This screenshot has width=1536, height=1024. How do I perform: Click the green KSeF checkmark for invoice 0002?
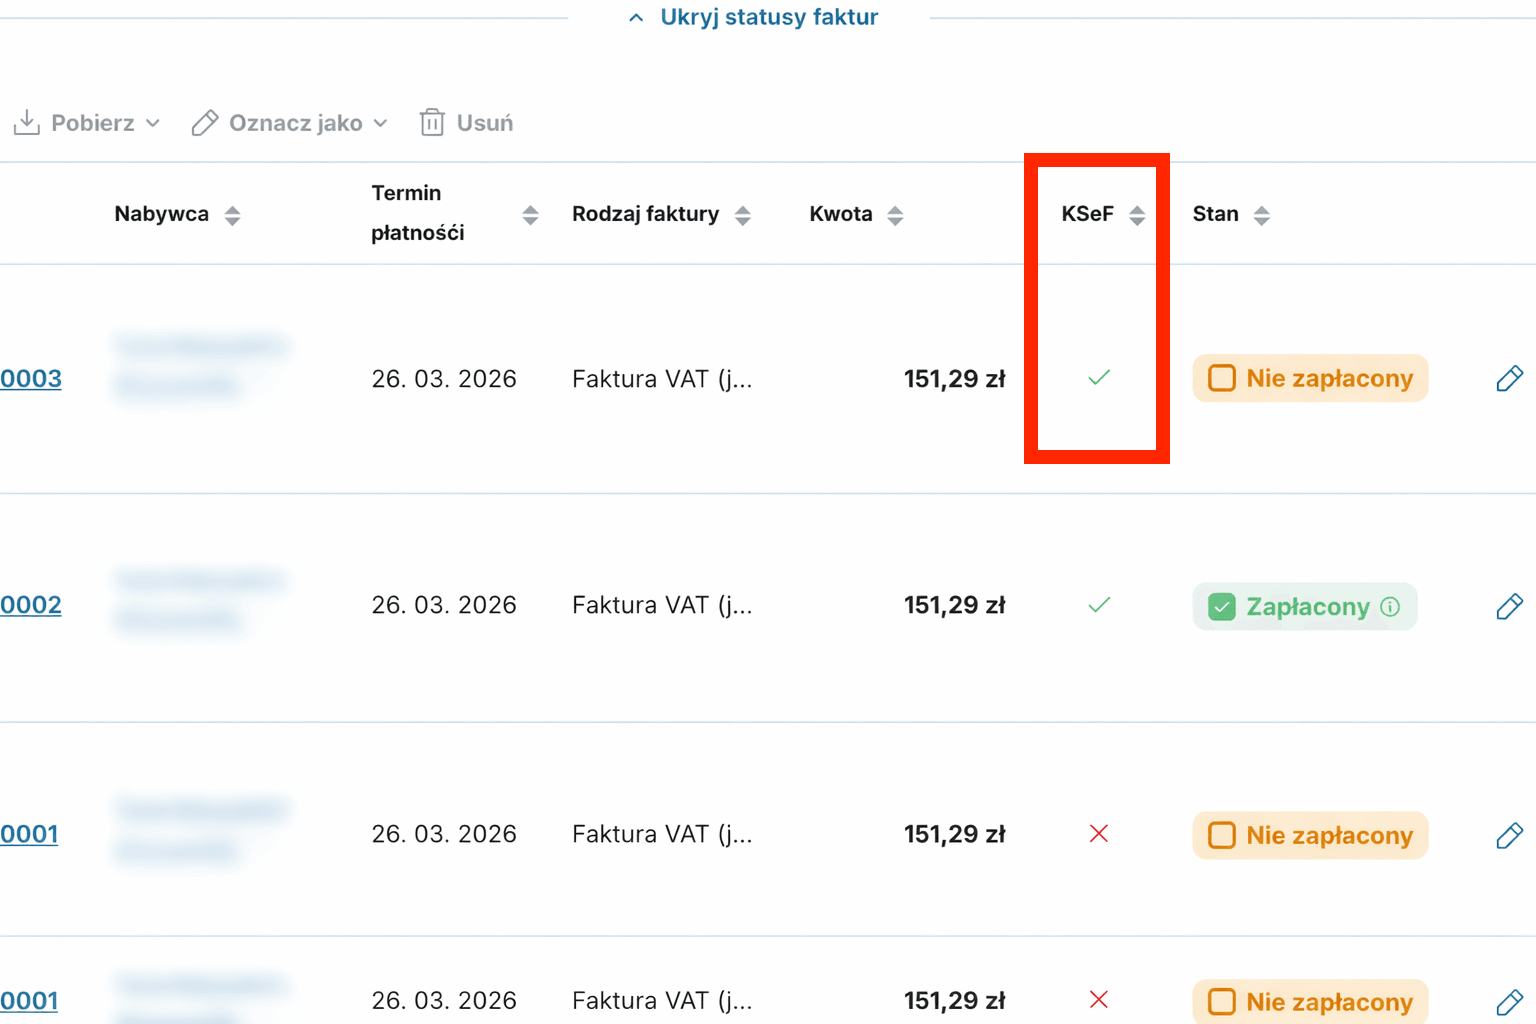click(x=1099, y=605)
